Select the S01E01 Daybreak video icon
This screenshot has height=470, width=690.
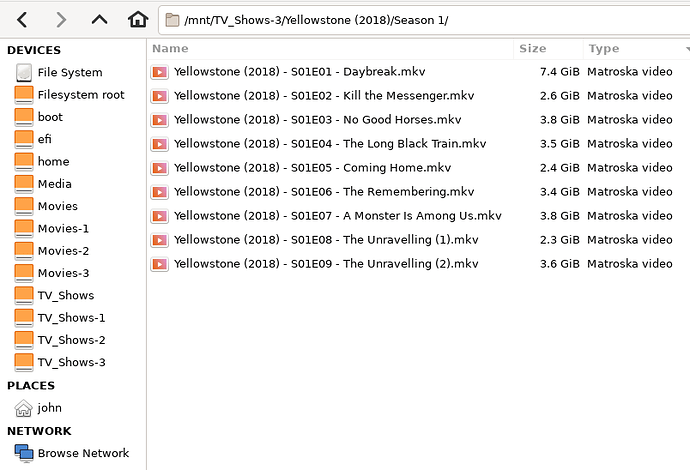pos(159,72)
